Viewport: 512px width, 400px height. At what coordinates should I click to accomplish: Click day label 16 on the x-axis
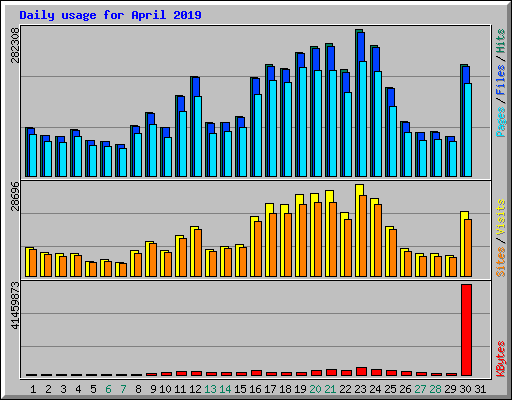(x=255, y=389)
